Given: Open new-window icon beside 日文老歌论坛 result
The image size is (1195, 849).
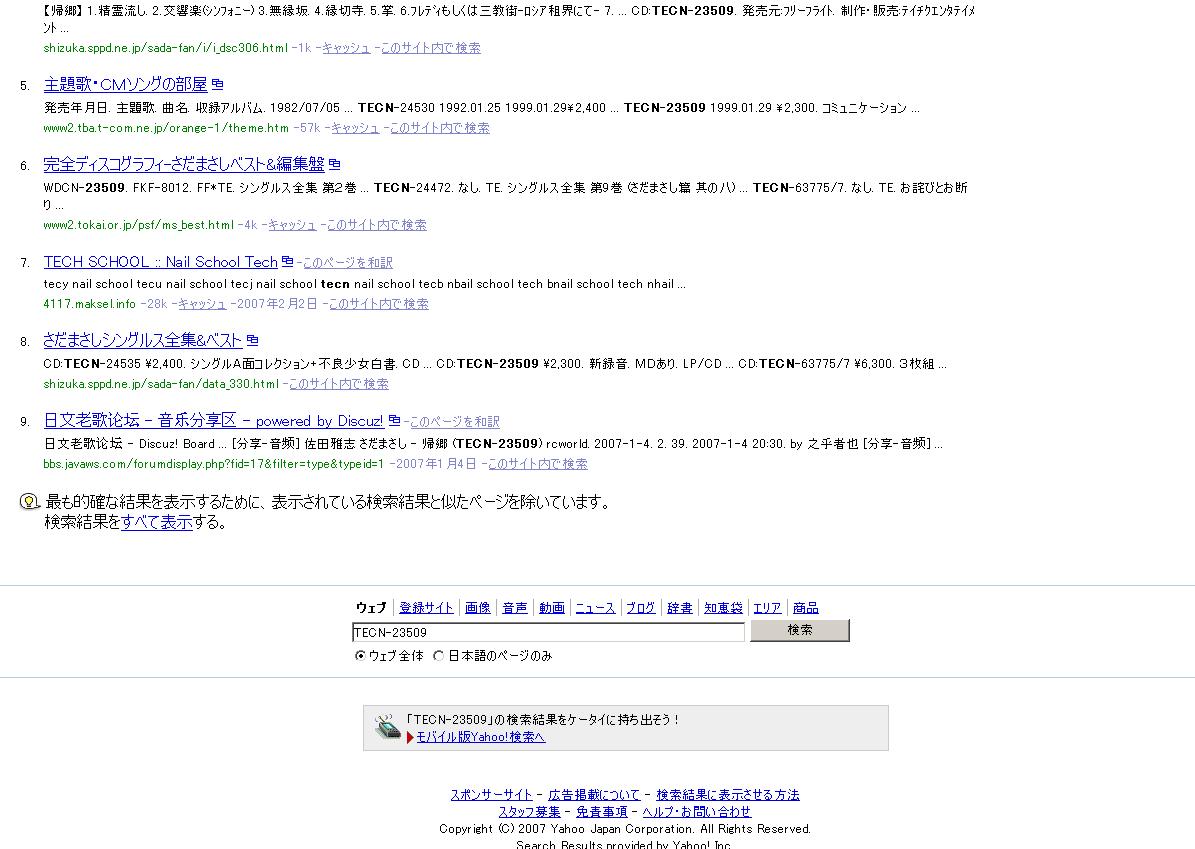Looking at the screenshot, I should tap(394, 420).
